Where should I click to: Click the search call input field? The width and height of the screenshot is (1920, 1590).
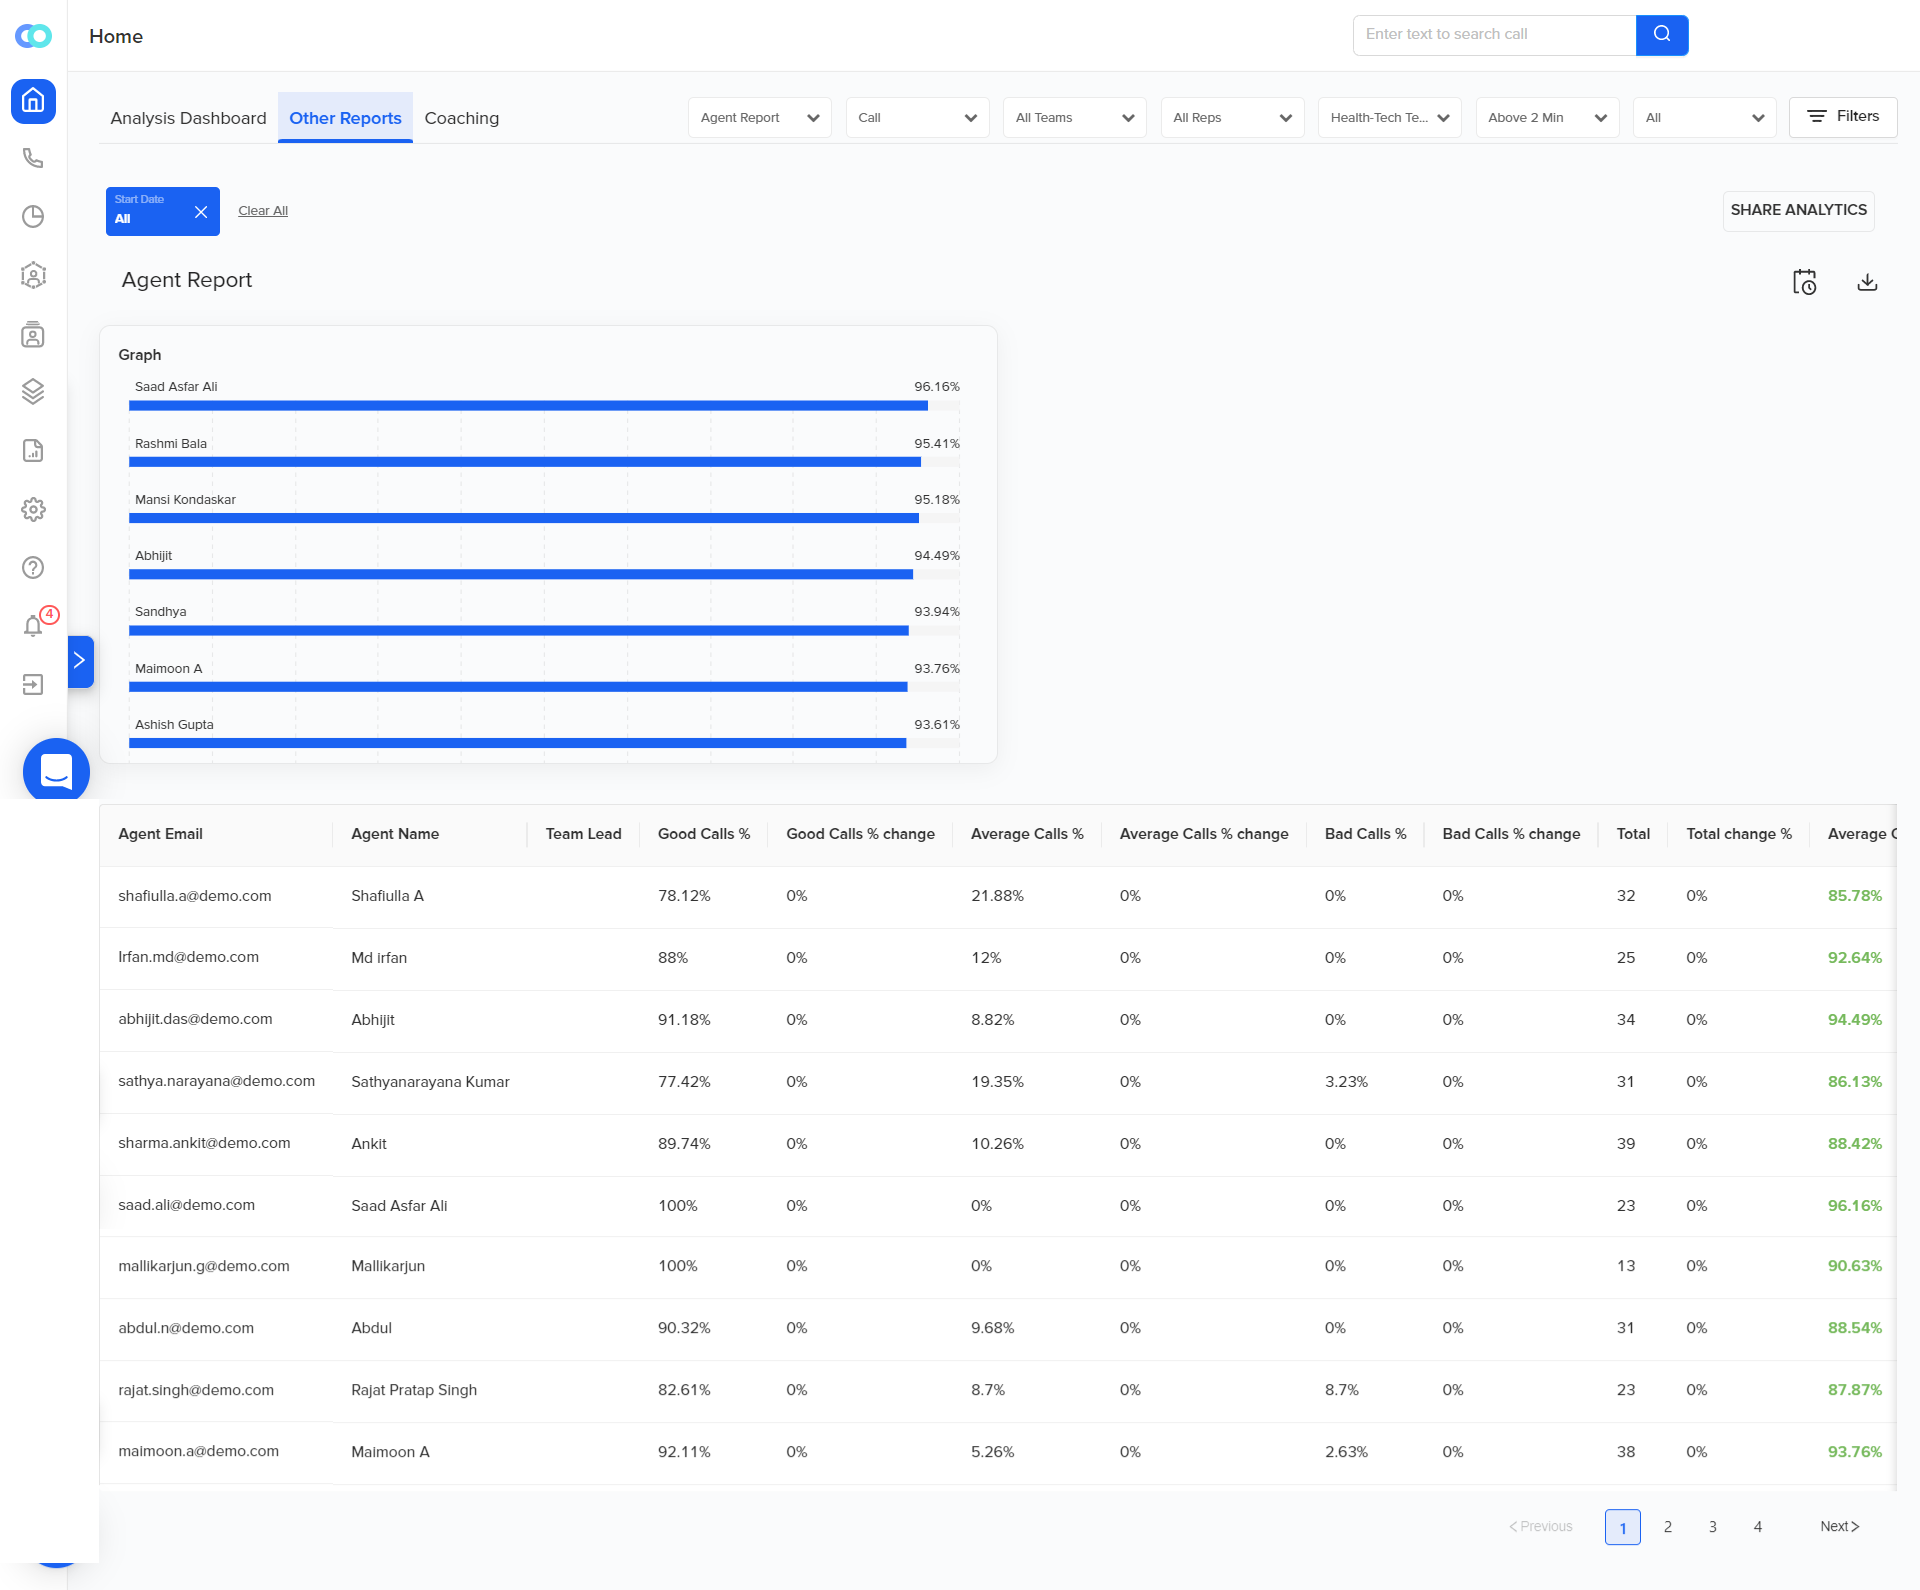1493,35
